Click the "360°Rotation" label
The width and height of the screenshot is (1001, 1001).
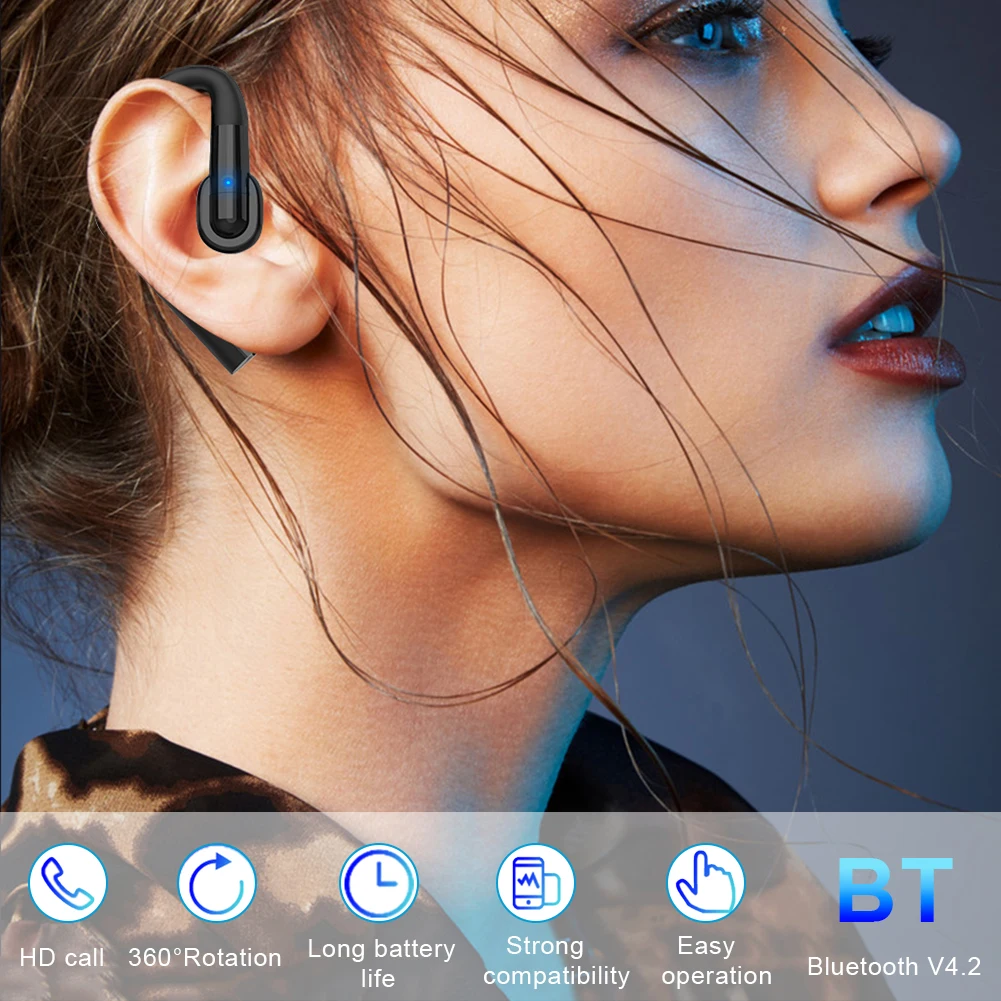[x=205, y=958]
